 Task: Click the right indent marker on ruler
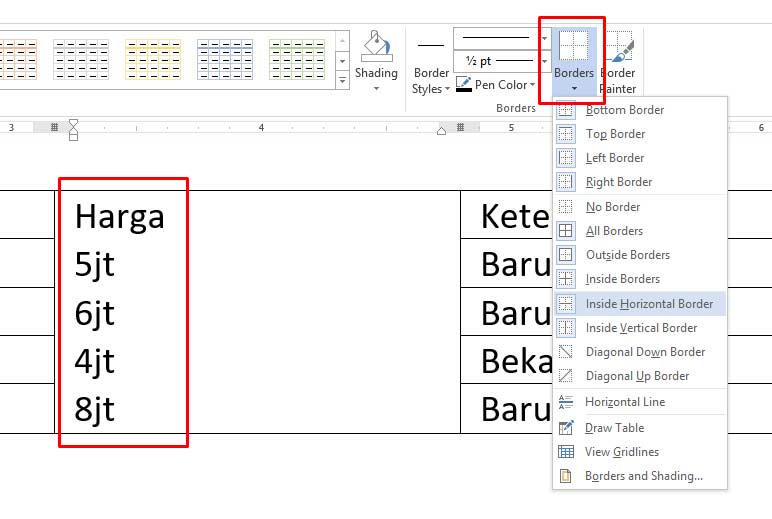(x=441, y=130)
